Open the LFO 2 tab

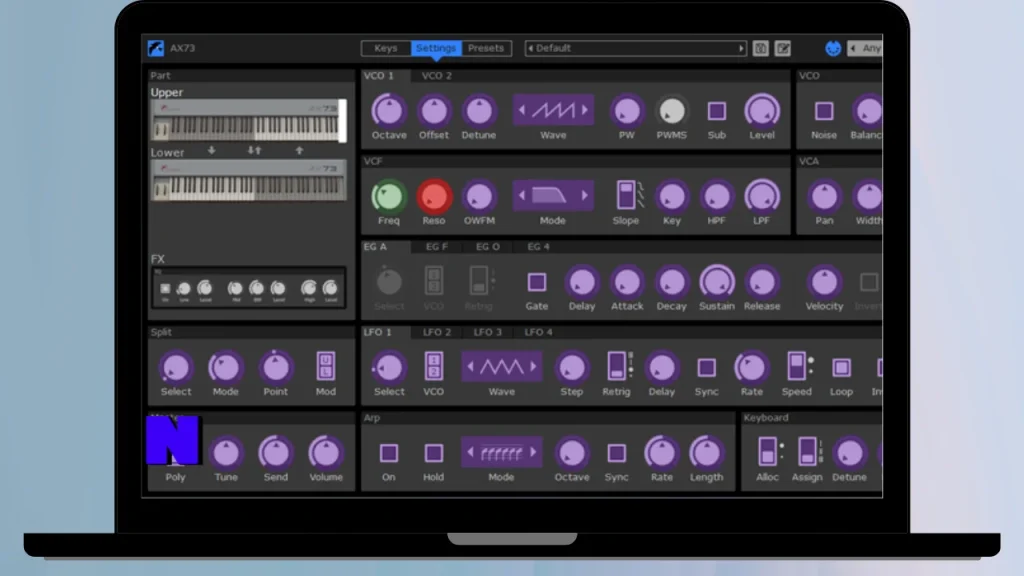pyautogui.click(x=436, y=332)
